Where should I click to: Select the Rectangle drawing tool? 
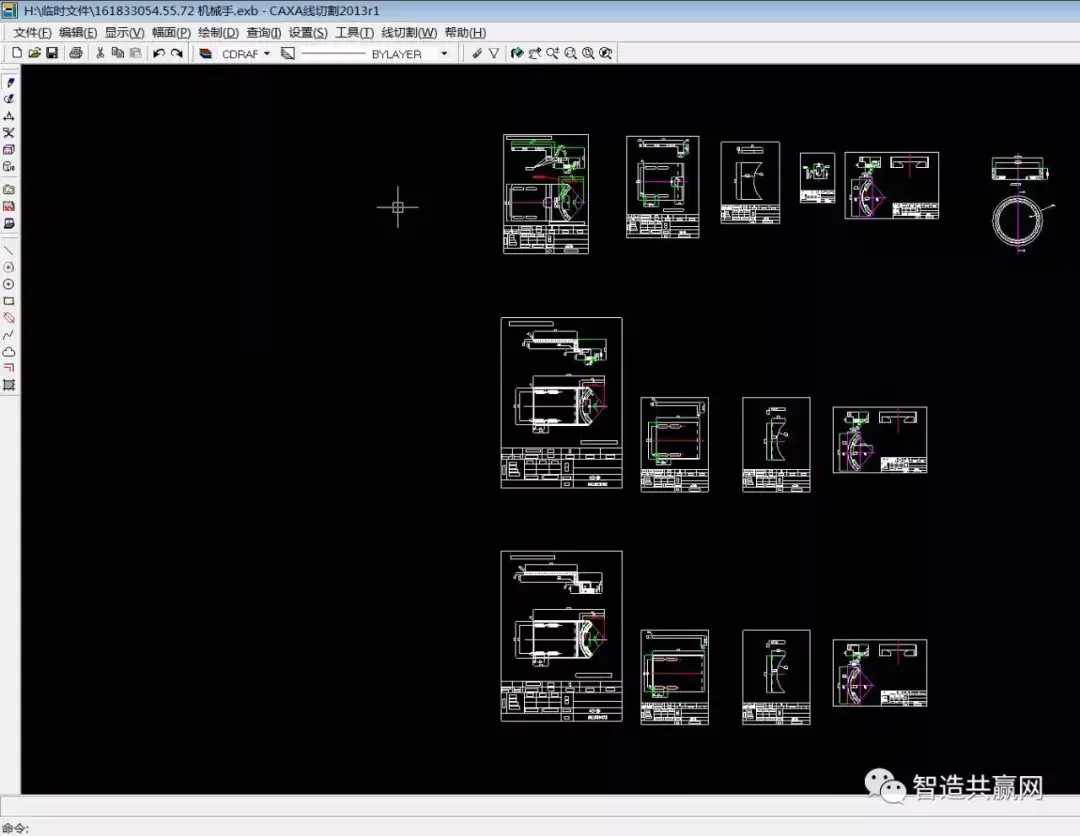(9, 301)
